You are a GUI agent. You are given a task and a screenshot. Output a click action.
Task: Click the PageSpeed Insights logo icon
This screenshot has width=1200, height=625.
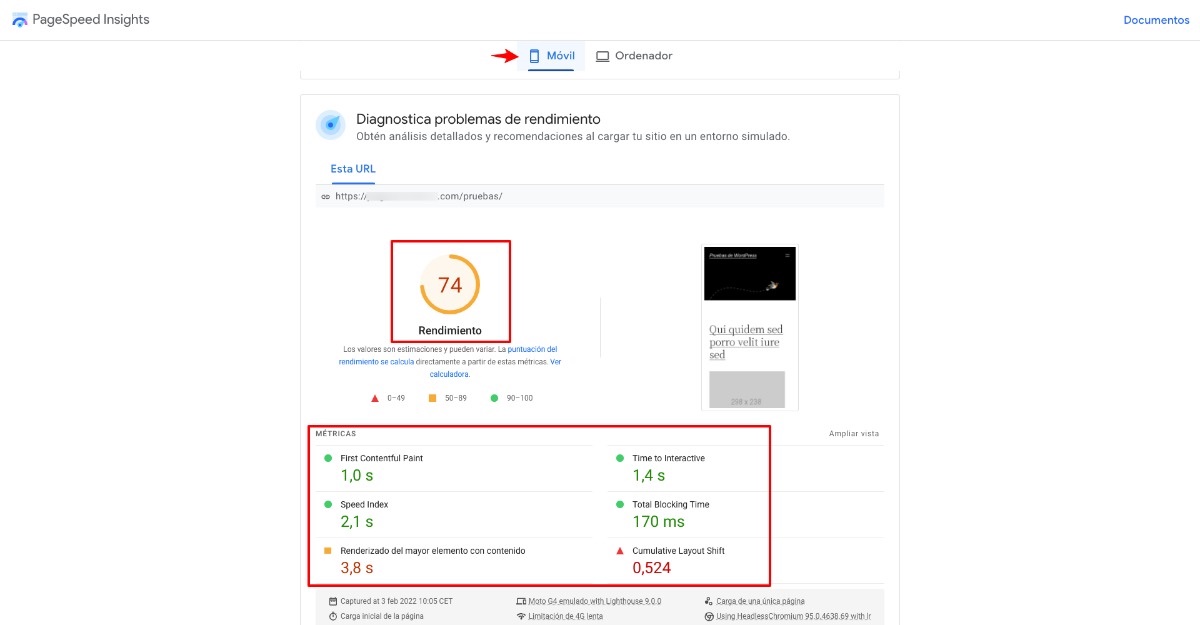(x=20, y=20)
